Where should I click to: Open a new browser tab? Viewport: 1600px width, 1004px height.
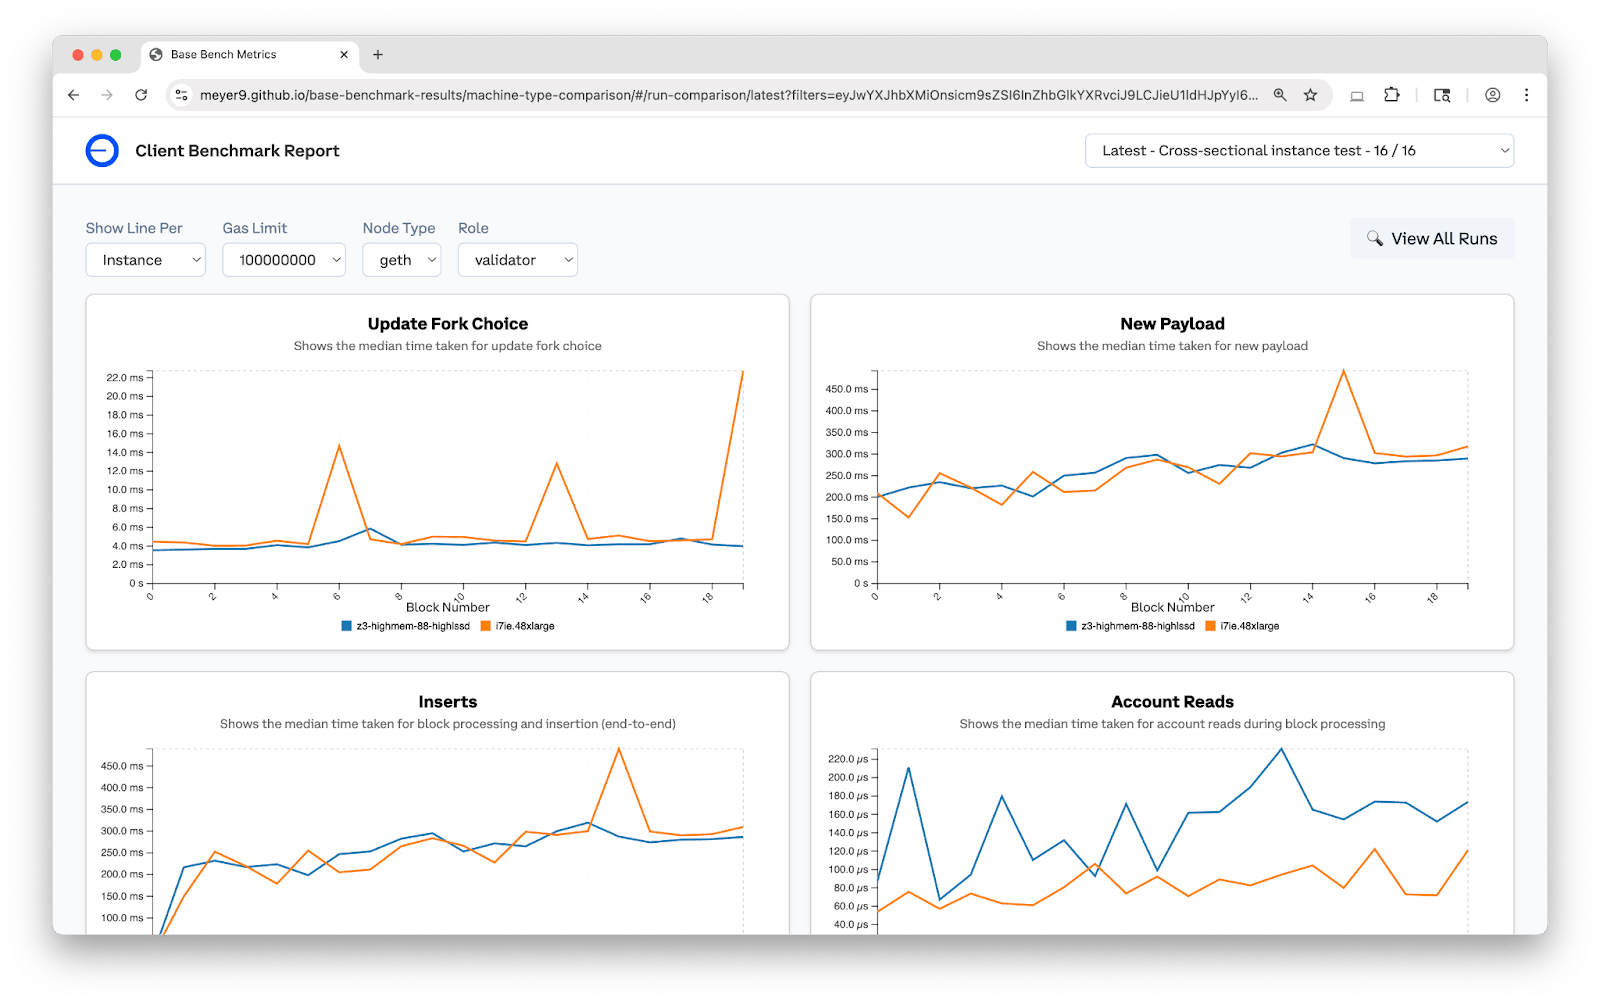(378, 55)
